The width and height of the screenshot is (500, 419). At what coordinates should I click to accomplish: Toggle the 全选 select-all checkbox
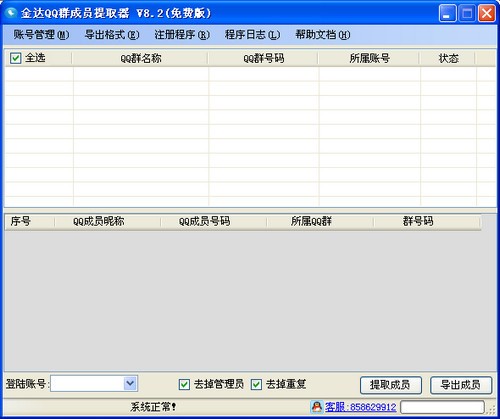pos(16,58)
